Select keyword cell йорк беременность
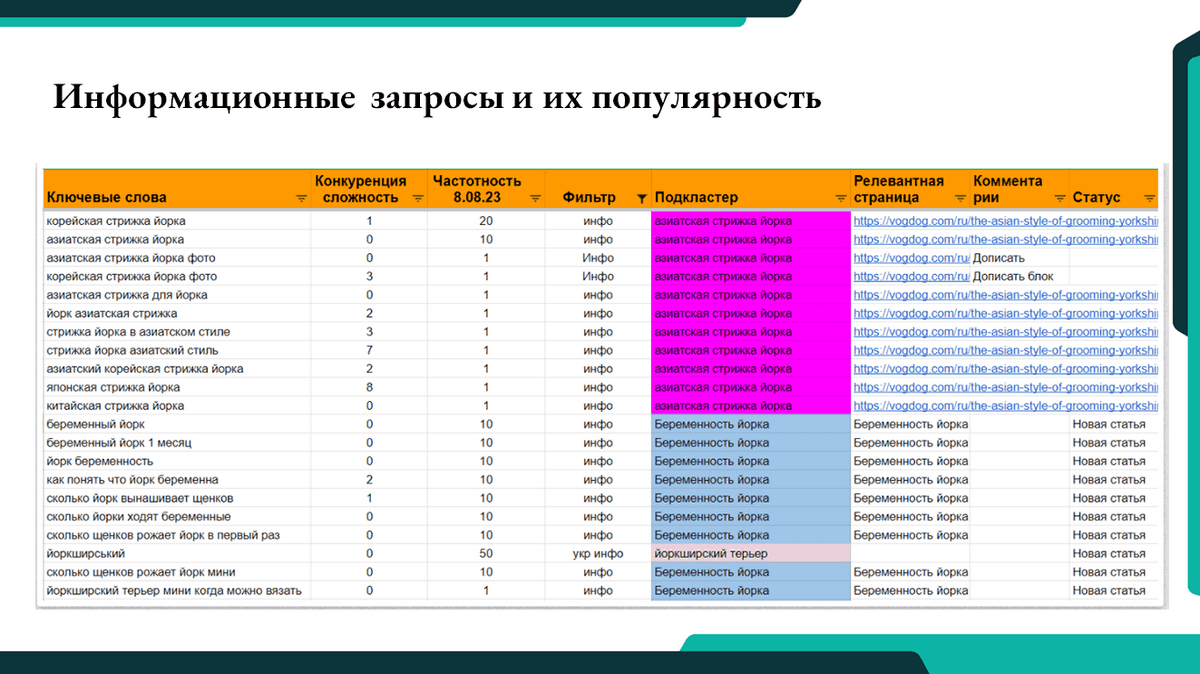Viewport: 1200px width, 674px height. click(x=177, y=461)
